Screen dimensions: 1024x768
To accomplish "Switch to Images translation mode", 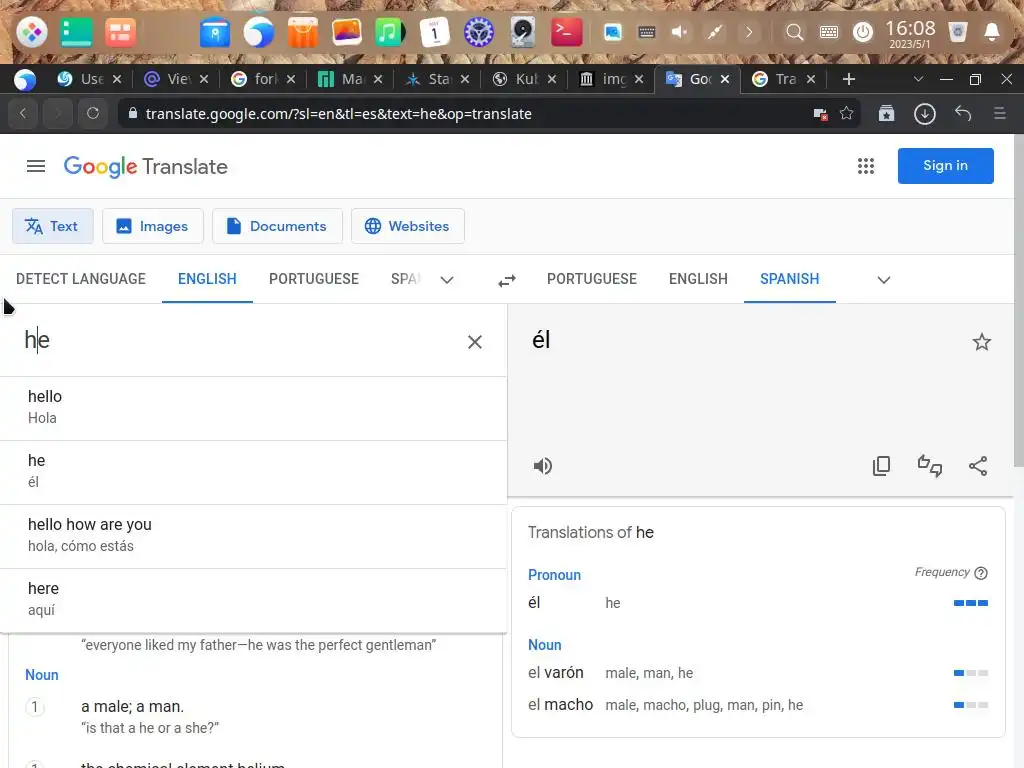I will point(153,226).
